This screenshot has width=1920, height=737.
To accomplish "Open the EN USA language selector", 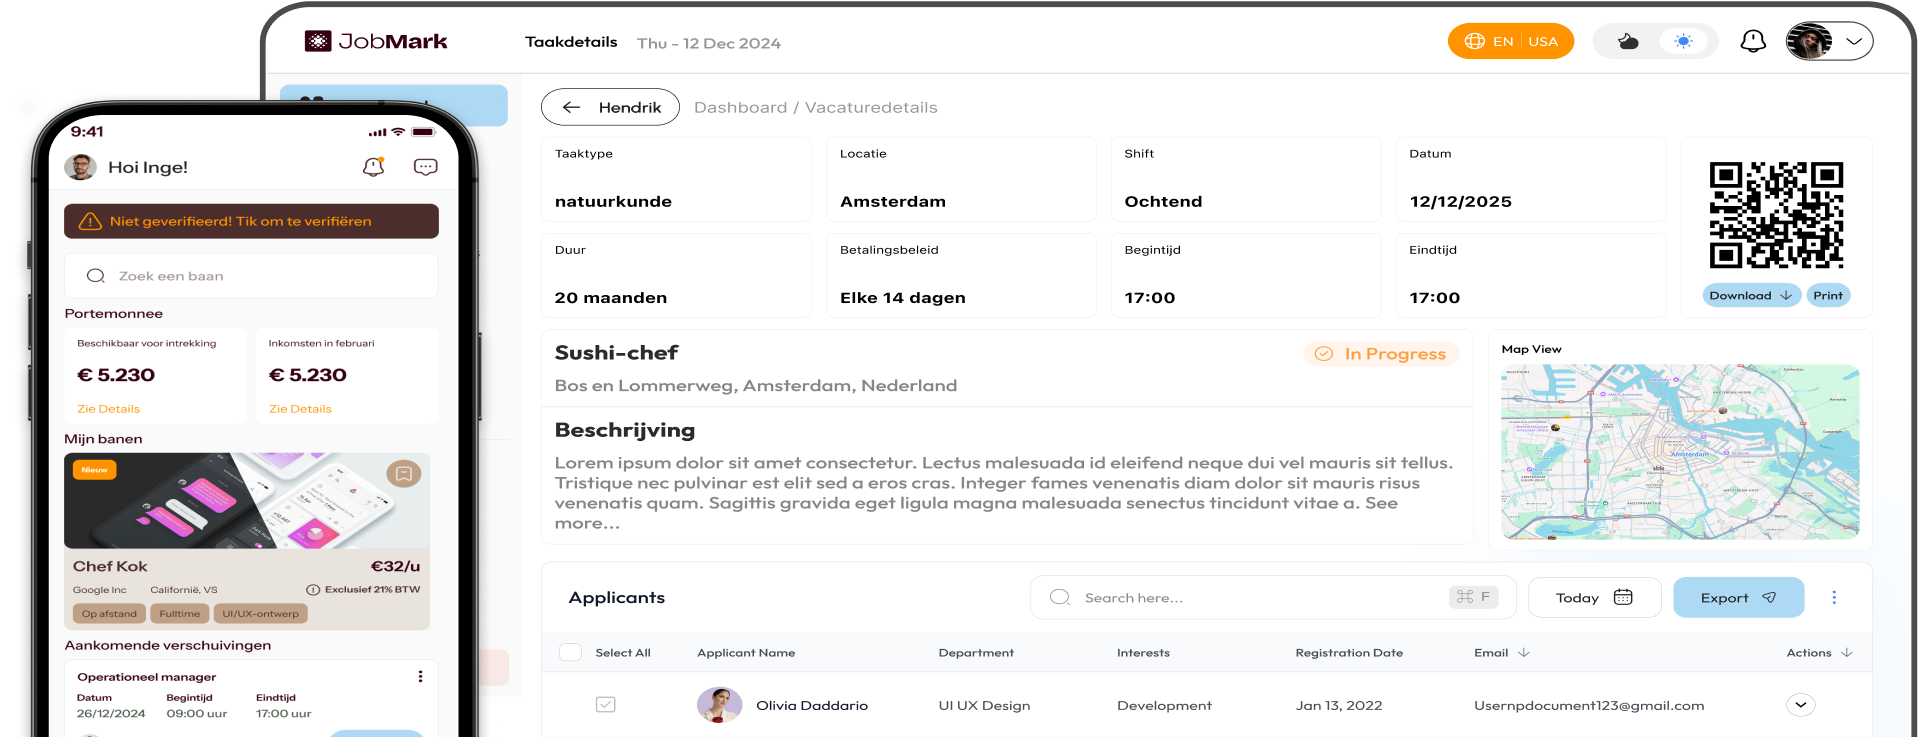I will tap(1510, 41).
